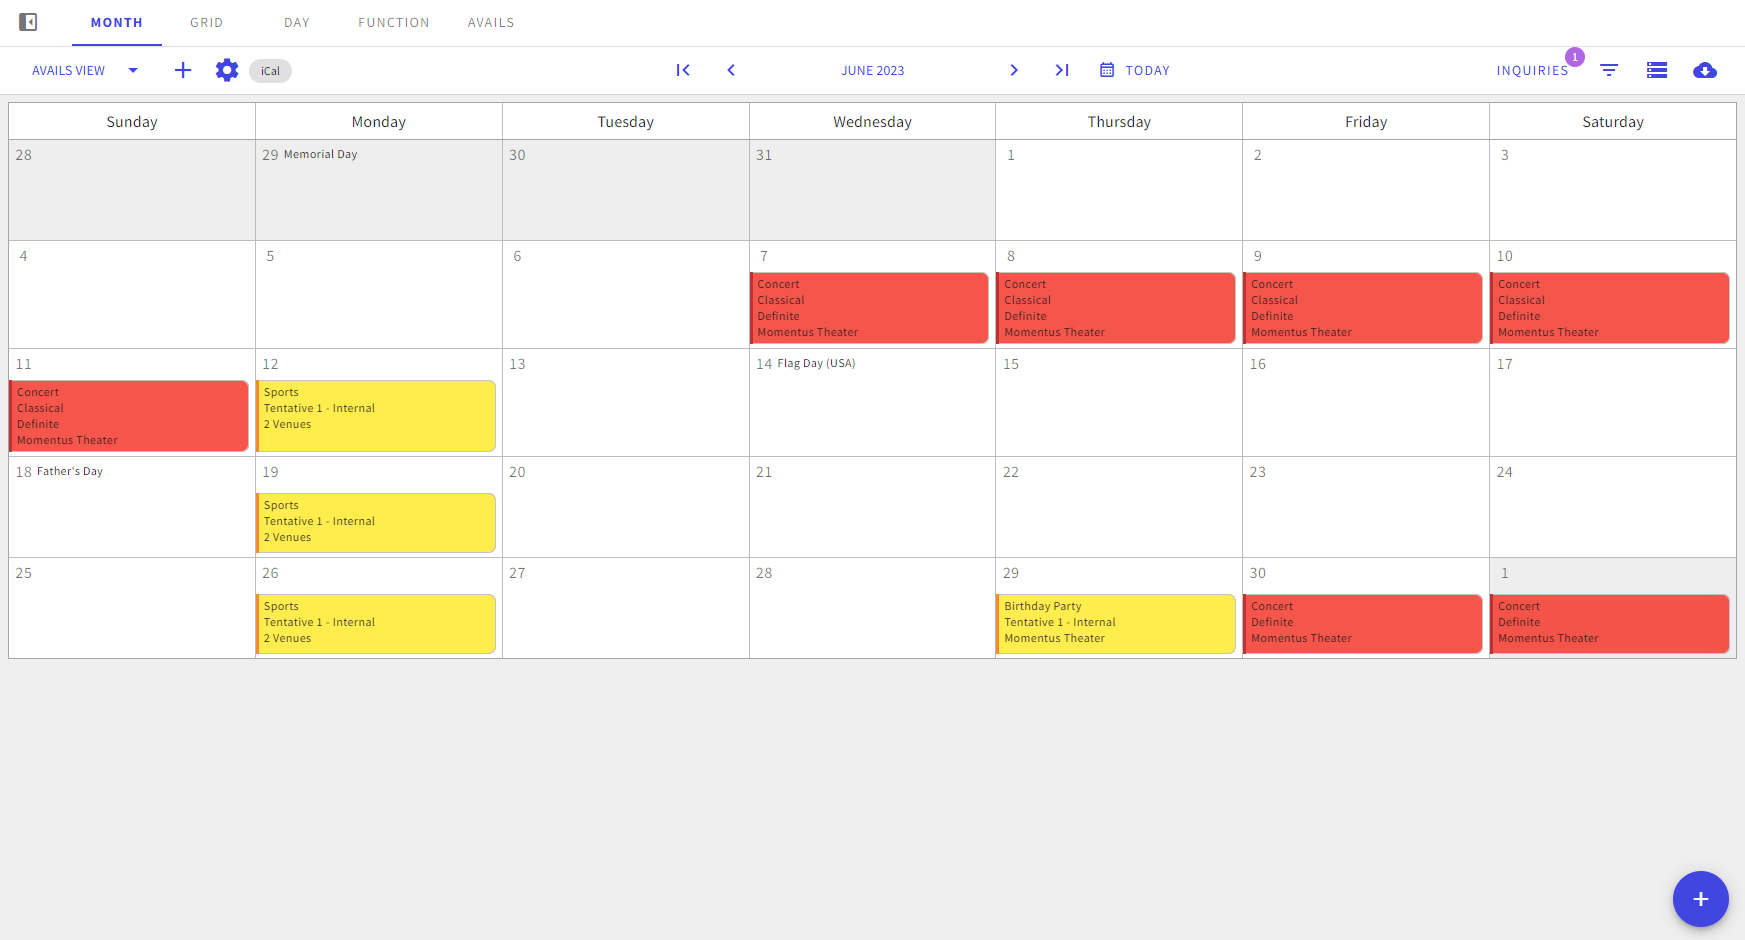Click the June 2023 month label
This screenshot has height=940, width=1745.
pyautogui.click(x=872, y=71)
